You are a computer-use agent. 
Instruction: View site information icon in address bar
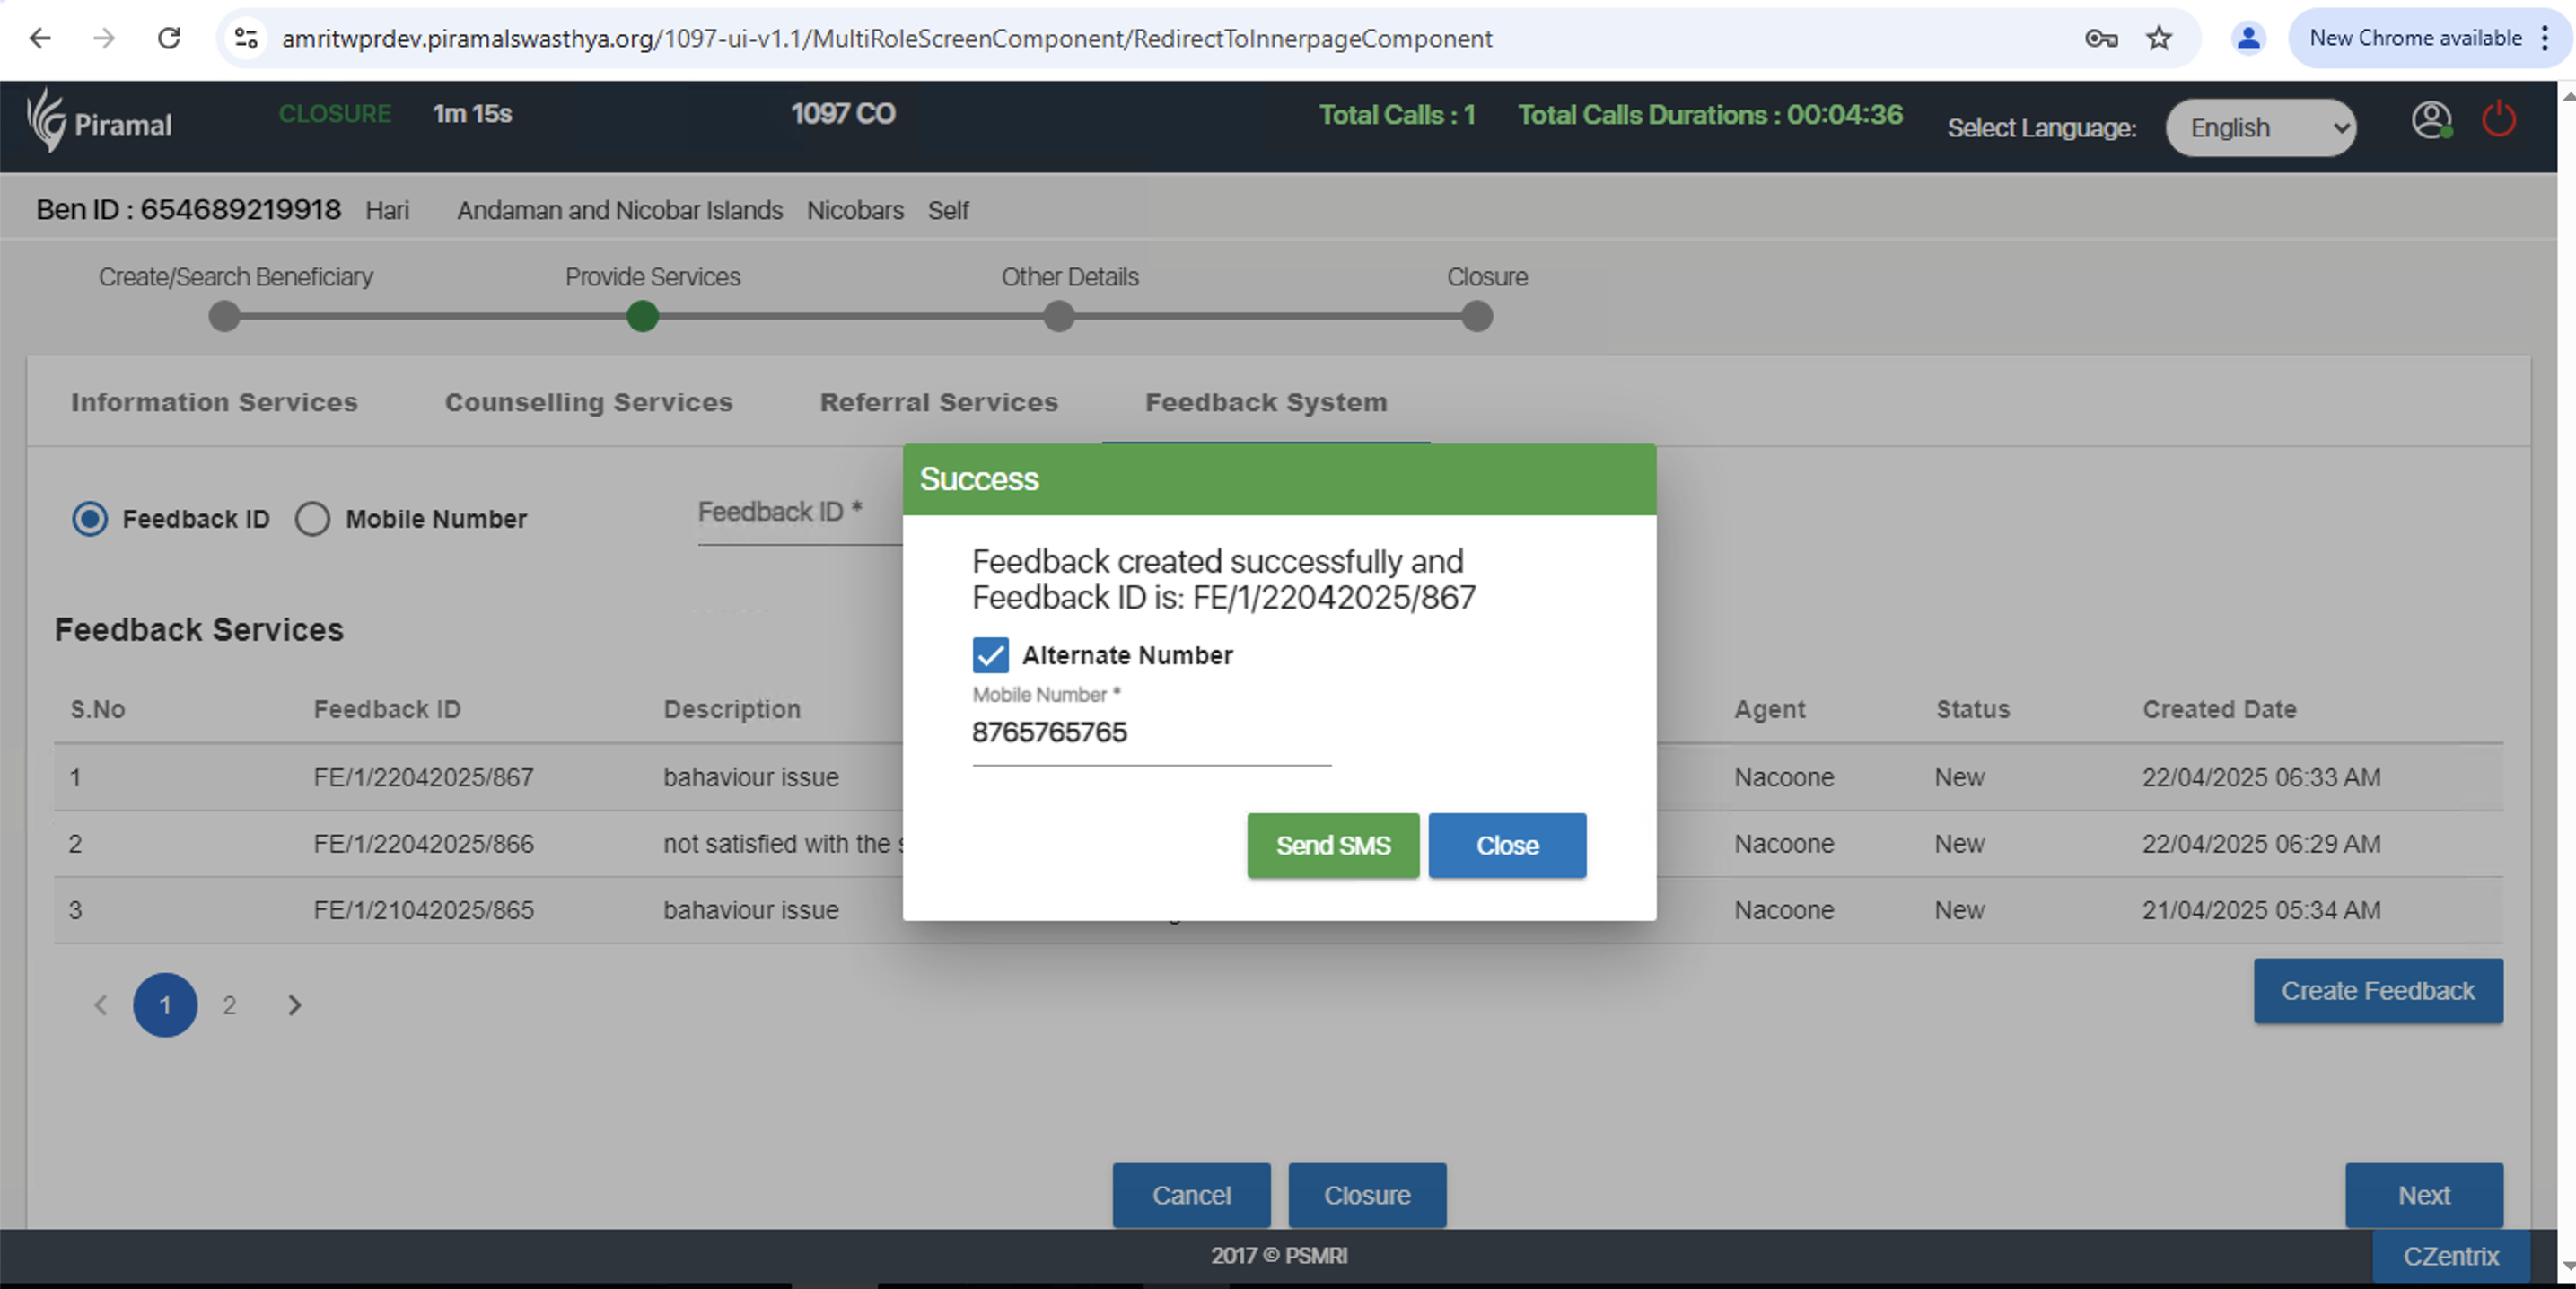point(246,38)
